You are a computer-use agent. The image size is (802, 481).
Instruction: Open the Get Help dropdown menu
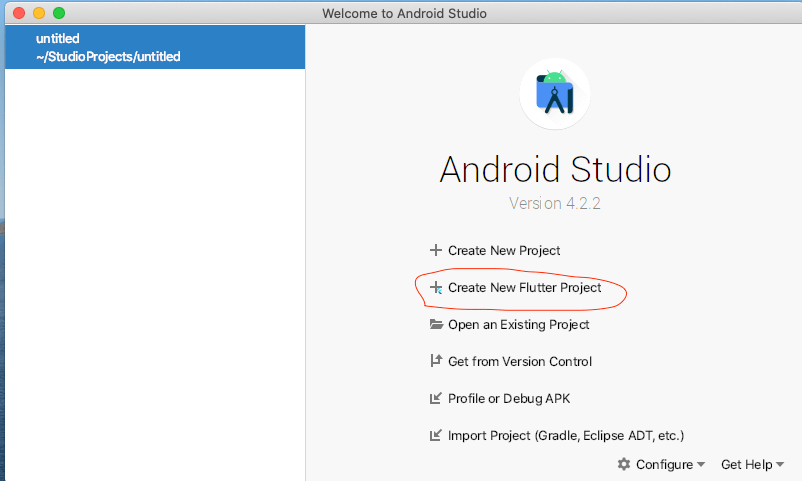click(752, 464)
